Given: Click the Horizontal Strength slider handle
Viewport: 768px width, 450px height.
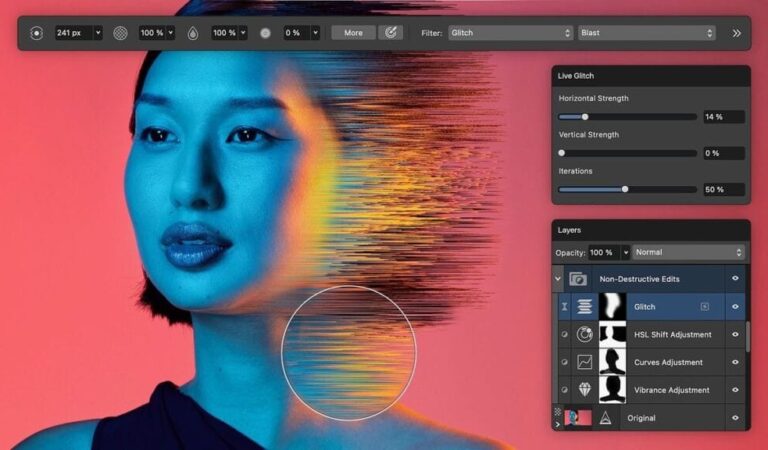Looking at the screenshot, I should pyautogui.click(x=585, y=117).
